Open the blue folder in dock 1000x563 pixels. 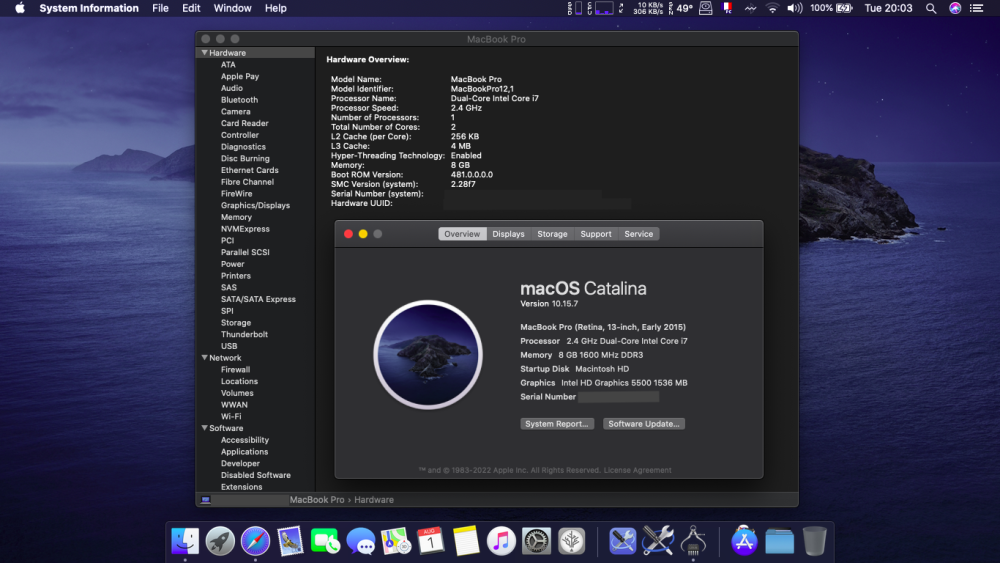[779, 541]
